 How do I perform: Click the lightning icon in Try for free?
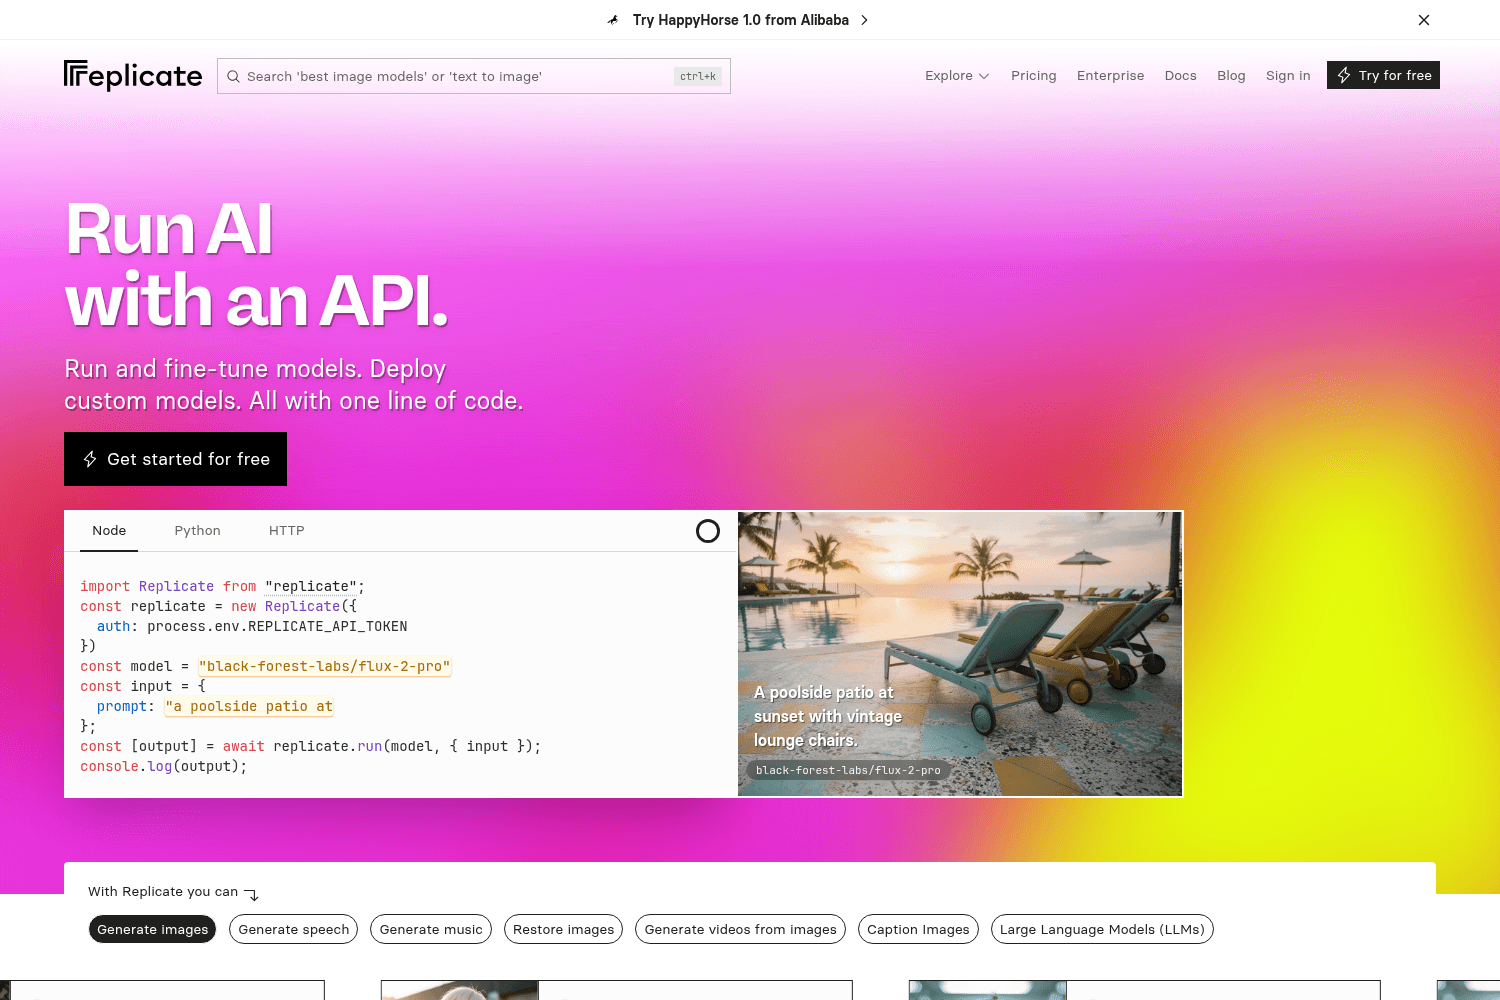(1344, 75)
